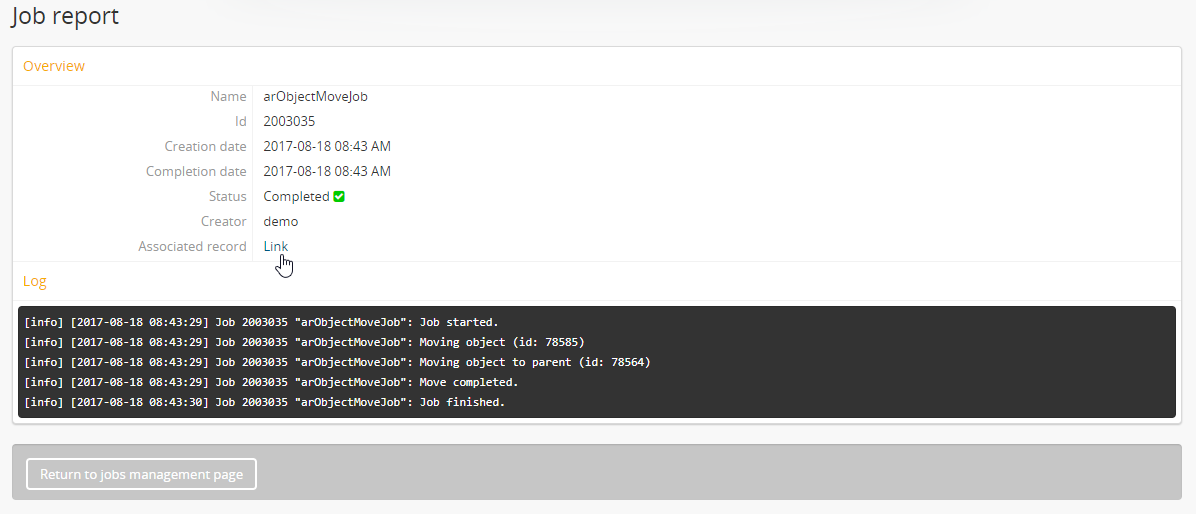Select the Overview section header

pos(54,66)
